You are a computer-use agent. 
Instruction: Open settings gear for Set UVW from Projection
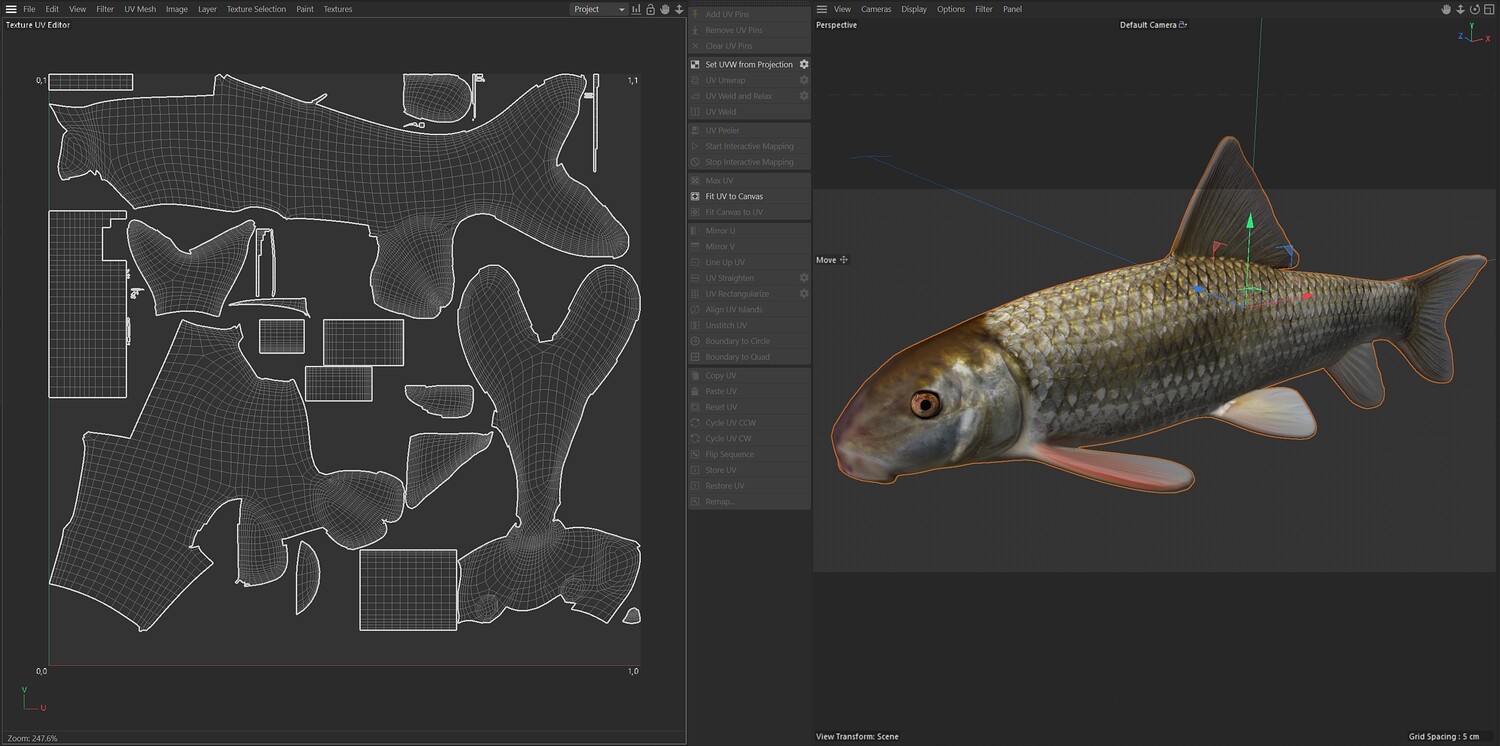(x=803, y=64)
